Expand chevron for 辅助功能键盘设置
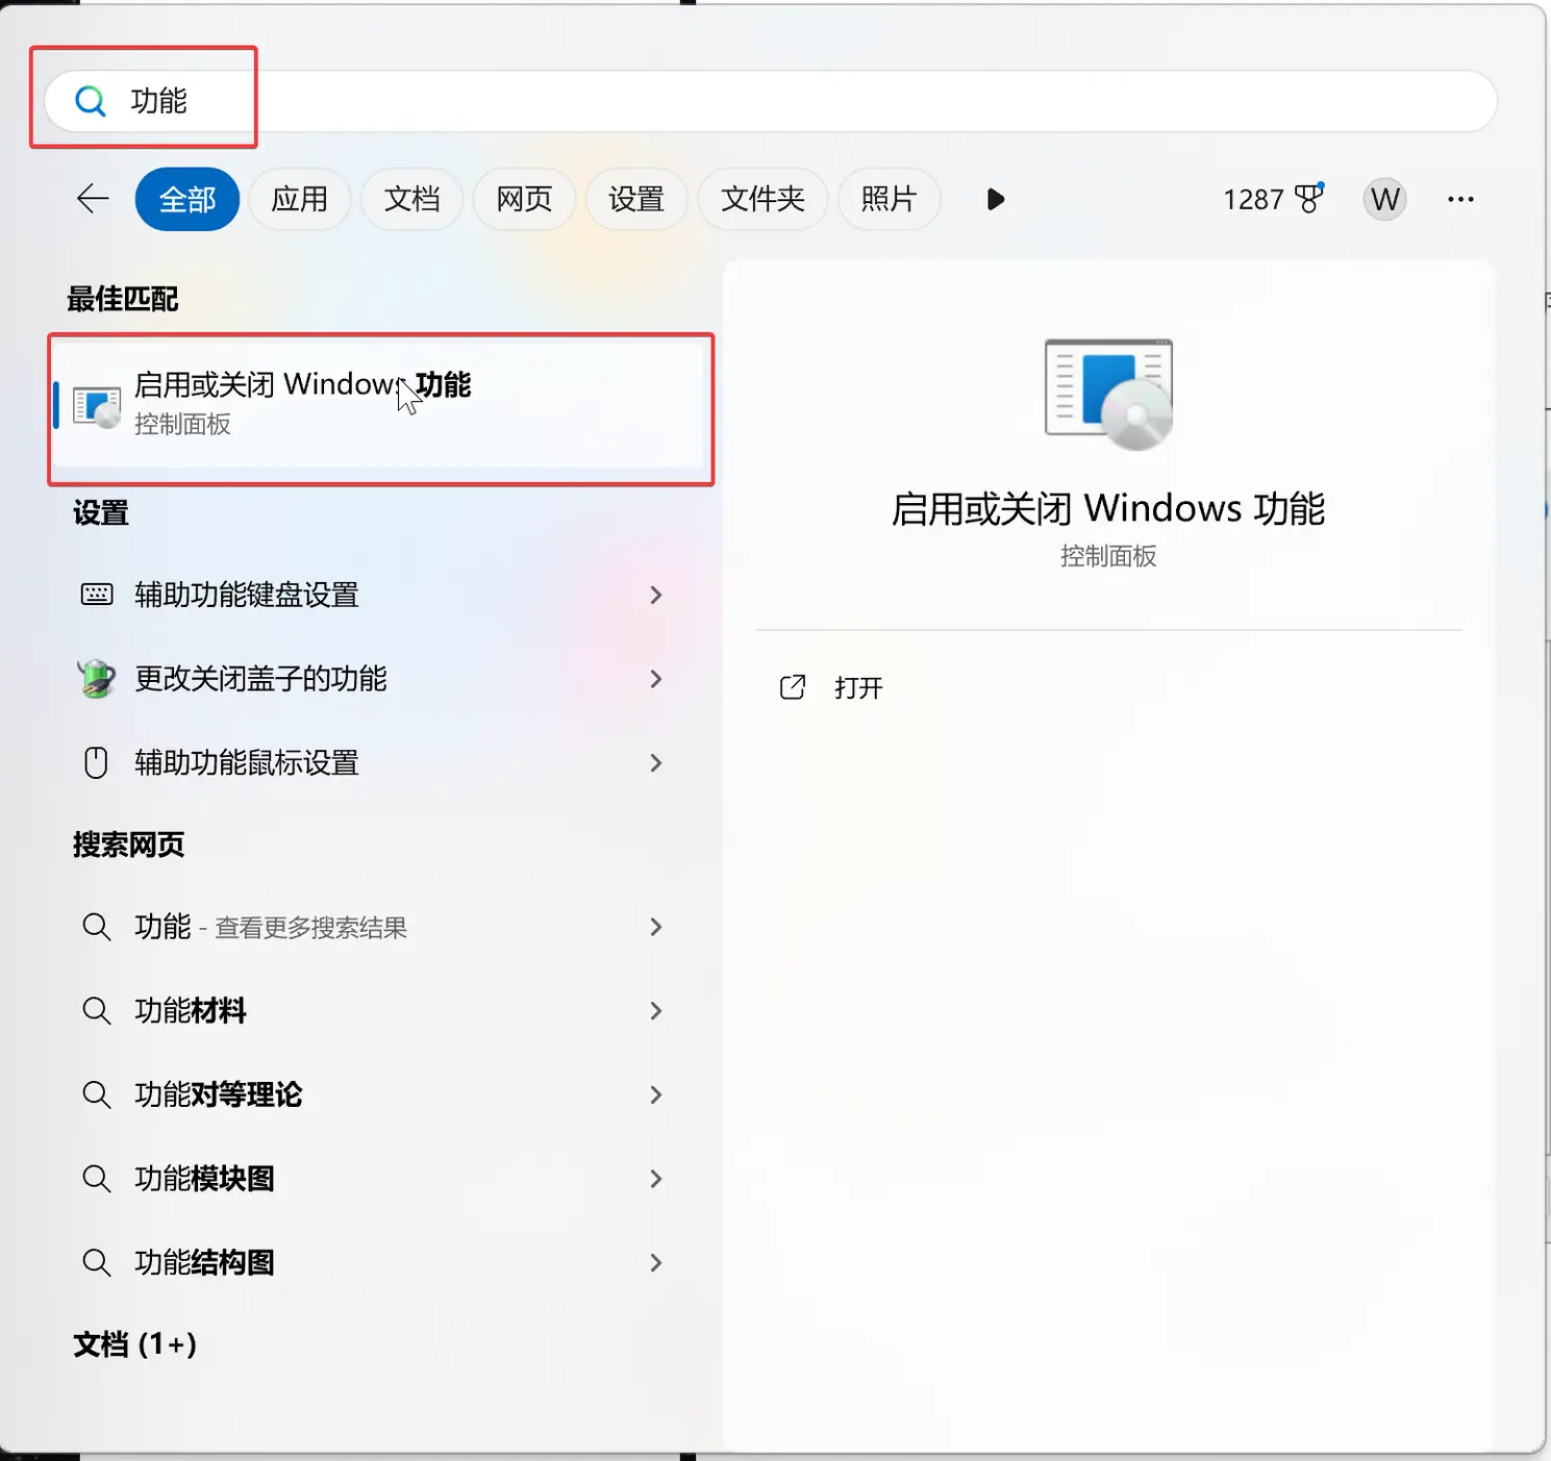Viewport: 1551px width, 1461px height. coord(656,595)
